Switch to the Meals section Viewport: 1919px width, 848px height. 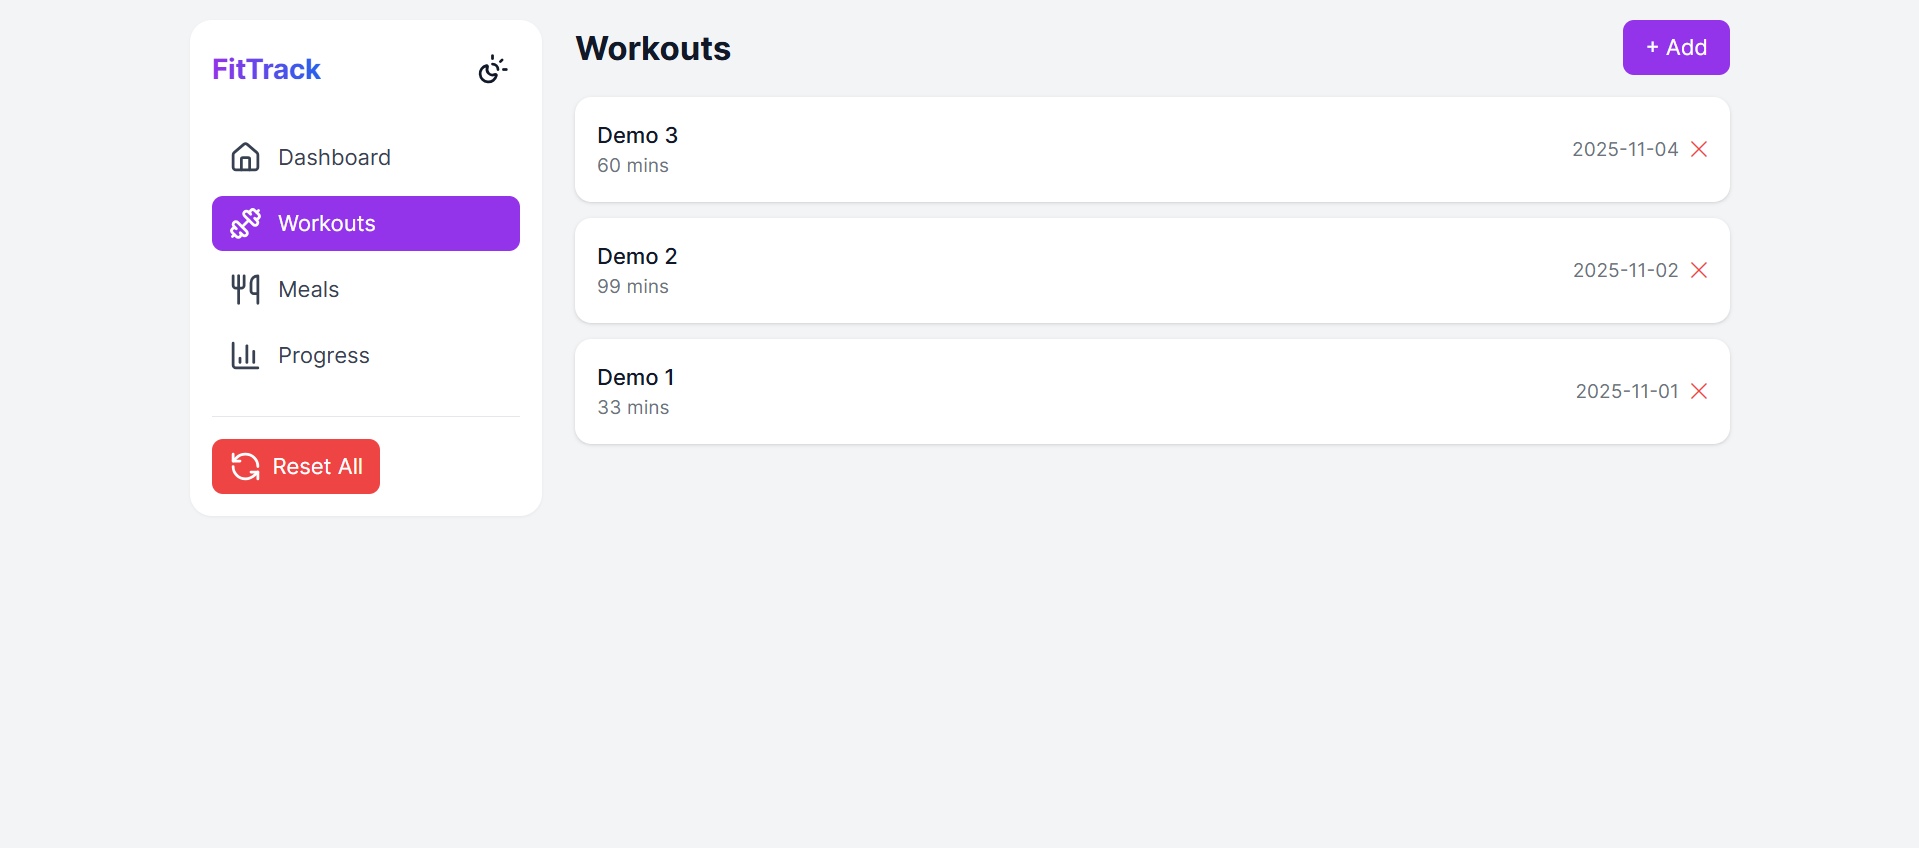[x=308, y=289]
